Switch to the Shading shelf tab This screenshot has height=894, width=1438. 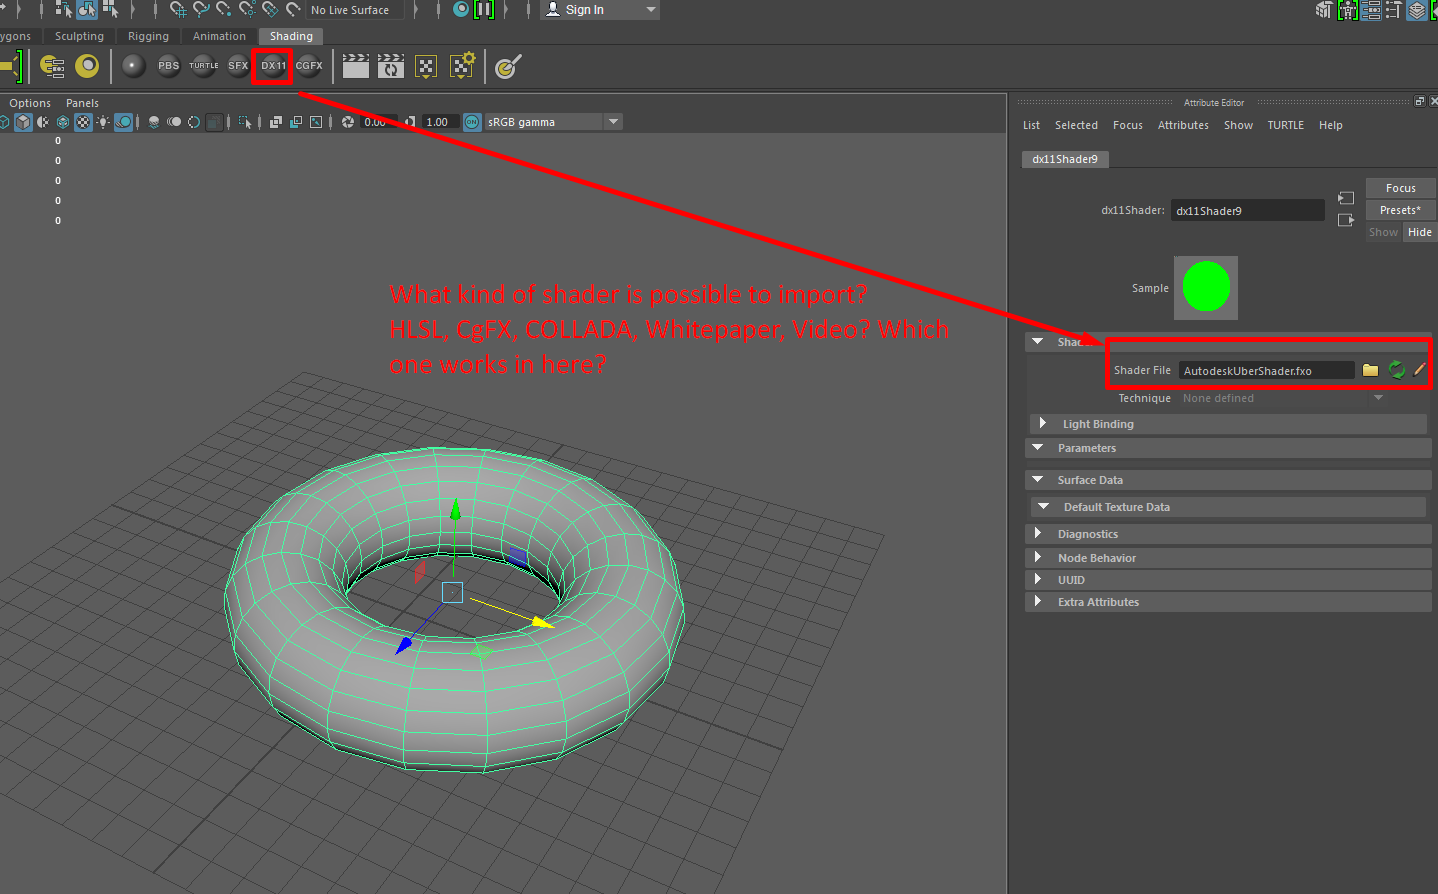coord(291,35)
